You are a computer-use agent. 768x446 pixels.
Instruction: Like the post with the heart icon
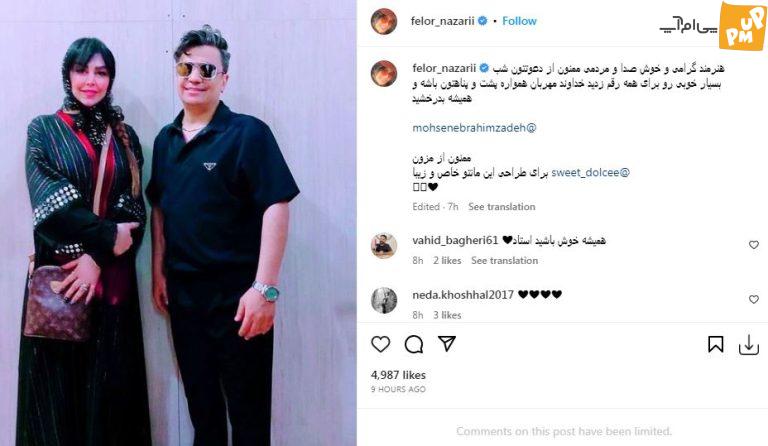(381, 344)
